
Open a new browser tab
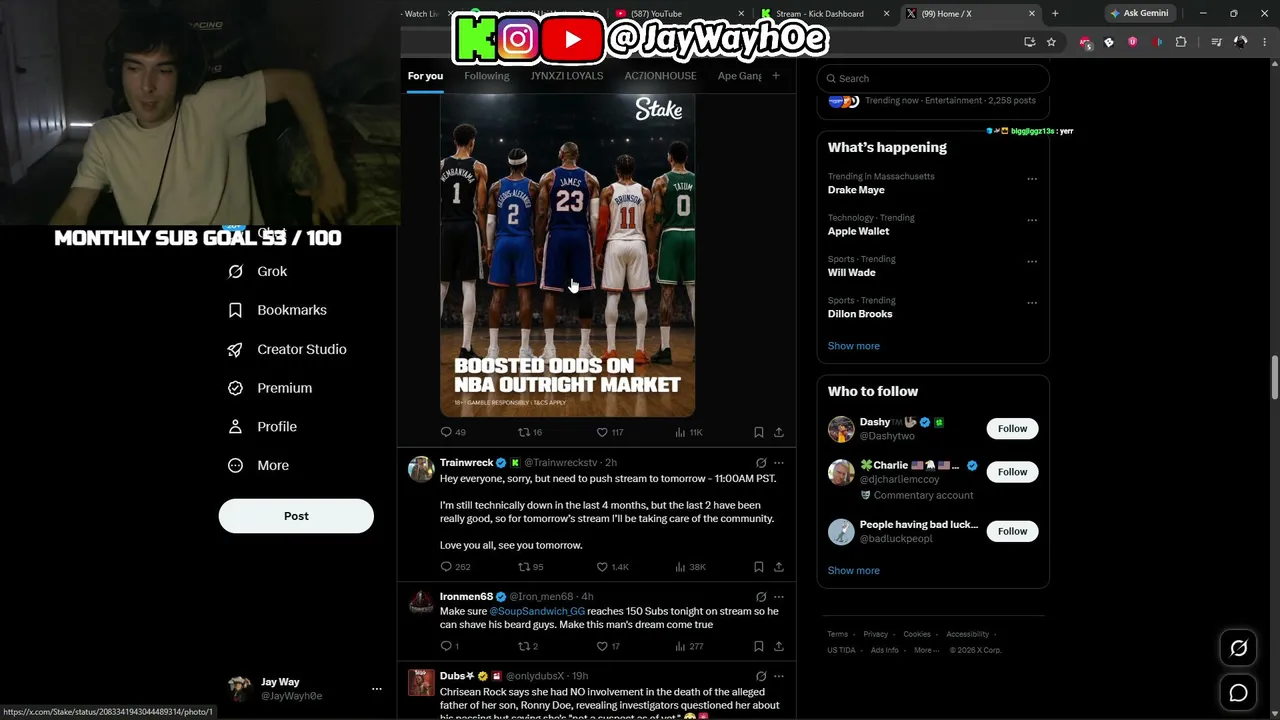[1055, 13]
